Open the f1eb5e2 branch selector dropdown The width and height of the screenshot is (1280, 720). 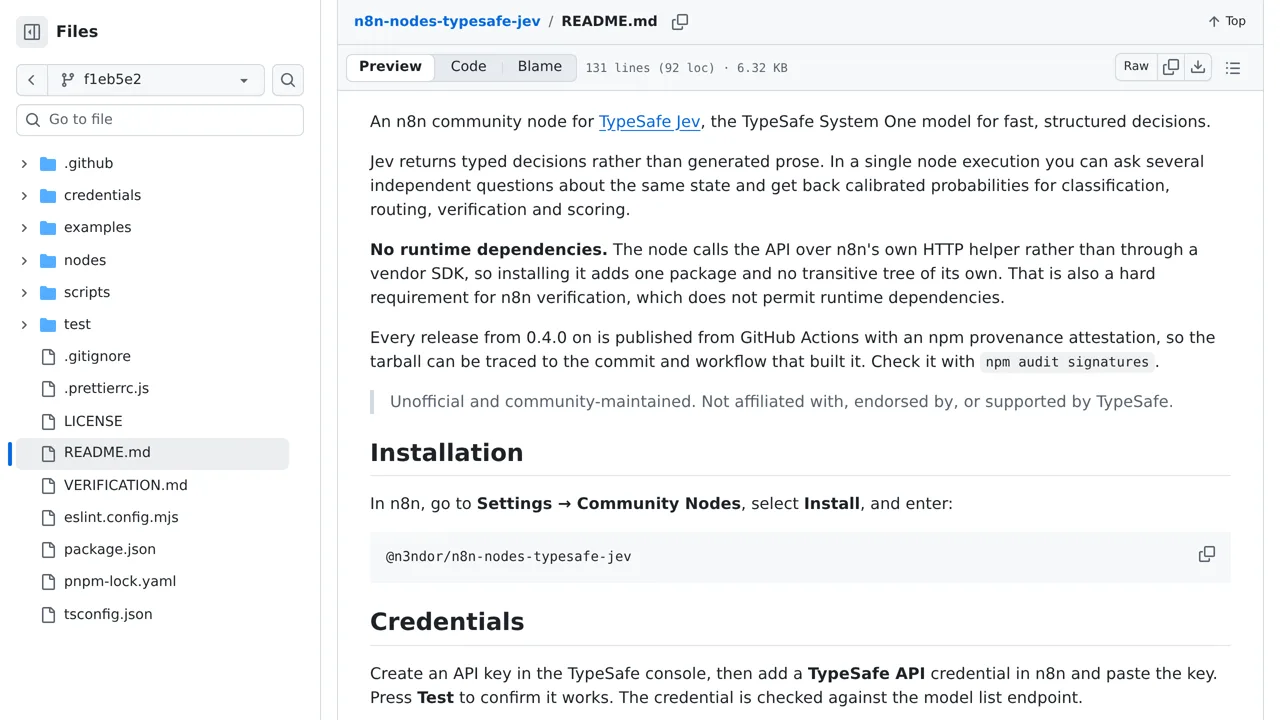[155, 80]
